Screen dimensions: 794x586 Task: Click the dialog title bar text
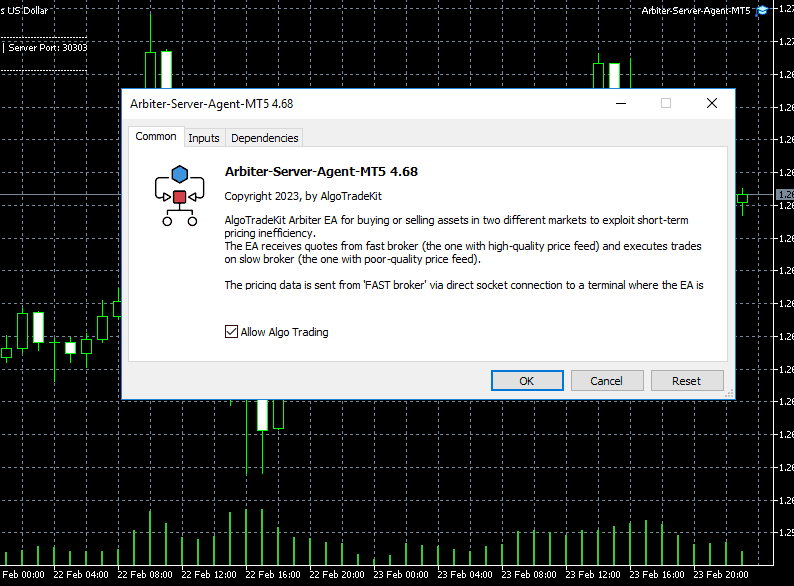211,103
